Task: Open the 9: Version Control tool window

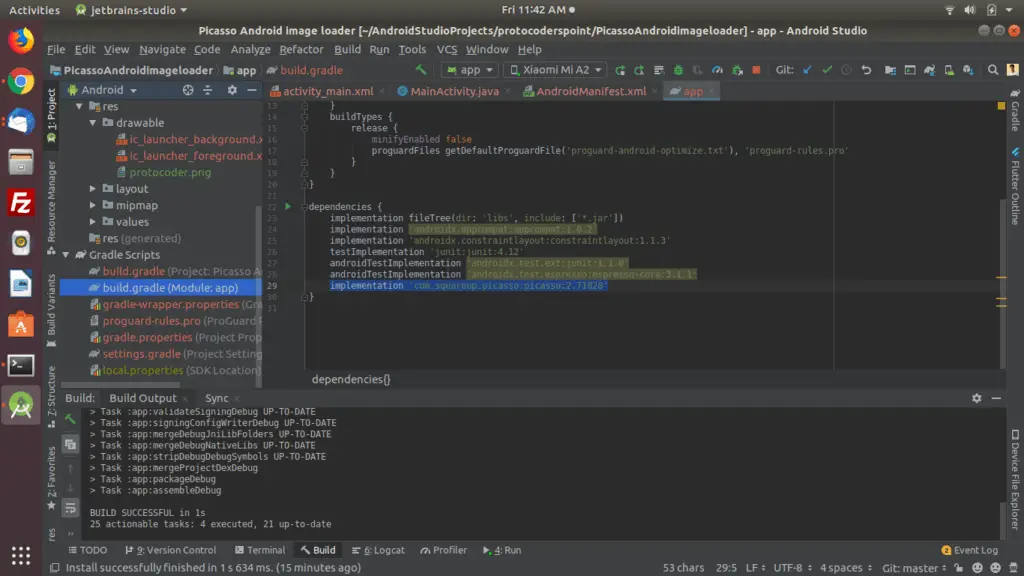Action: click(170, 550)
